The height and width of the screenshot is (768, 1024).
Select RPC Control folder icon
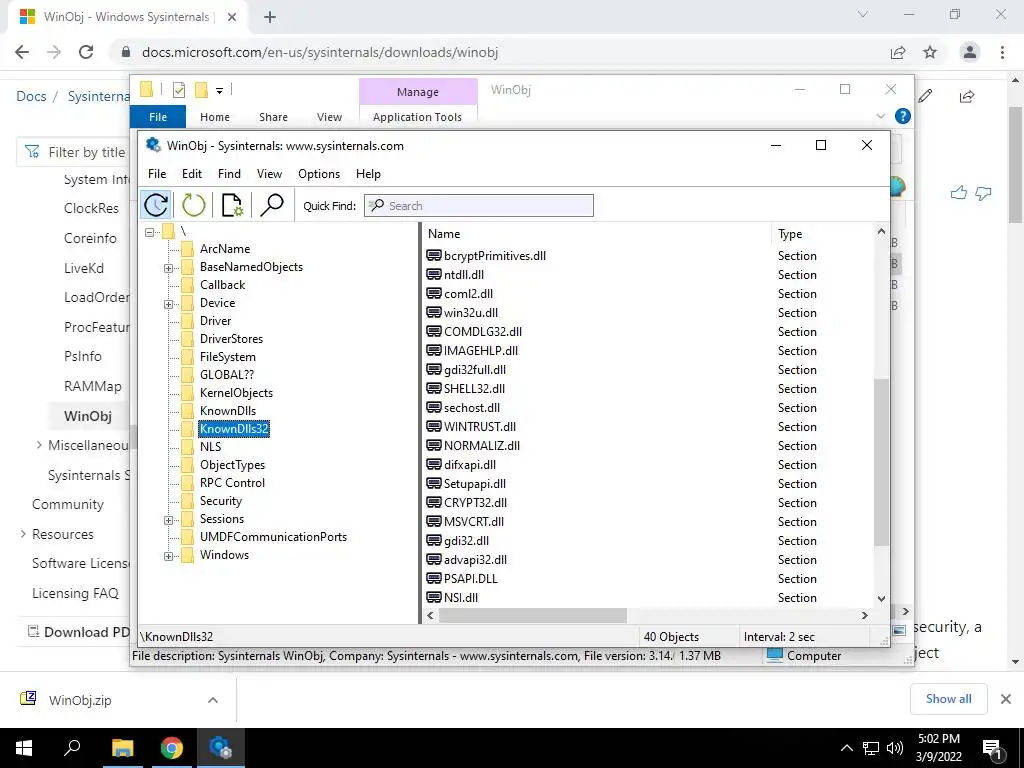(187, 483)
